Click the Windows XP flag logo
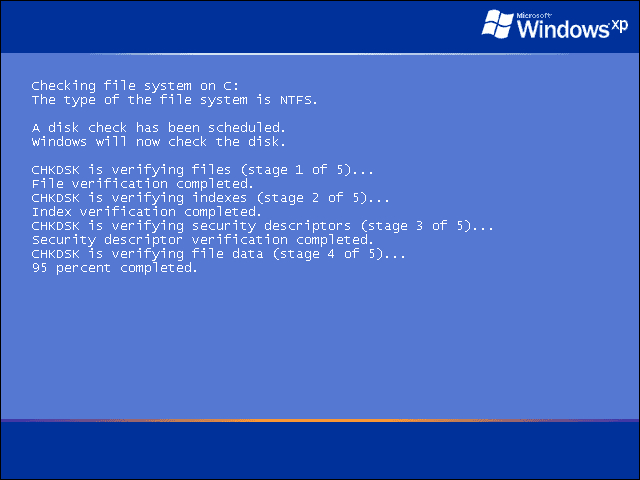Screen dimensions: 640x480 click(x=498, y=24)
